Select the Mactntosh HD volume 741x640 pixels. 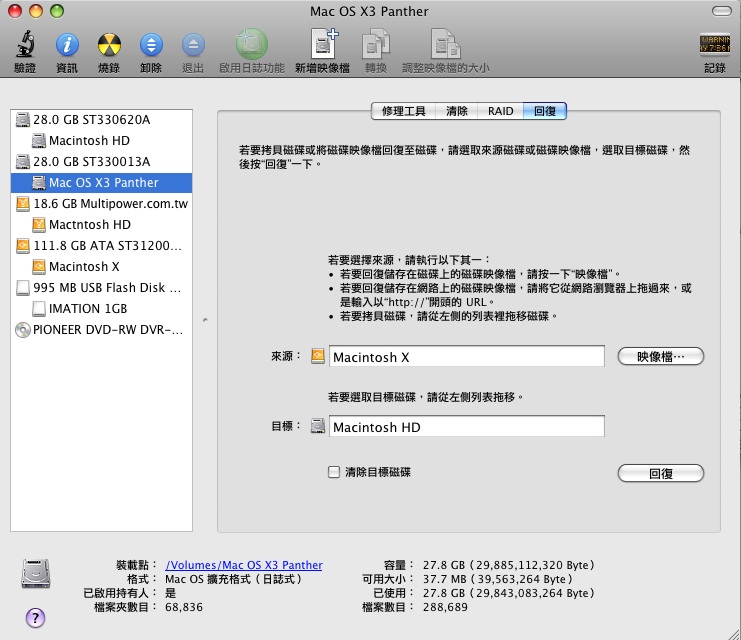[101, 225]
